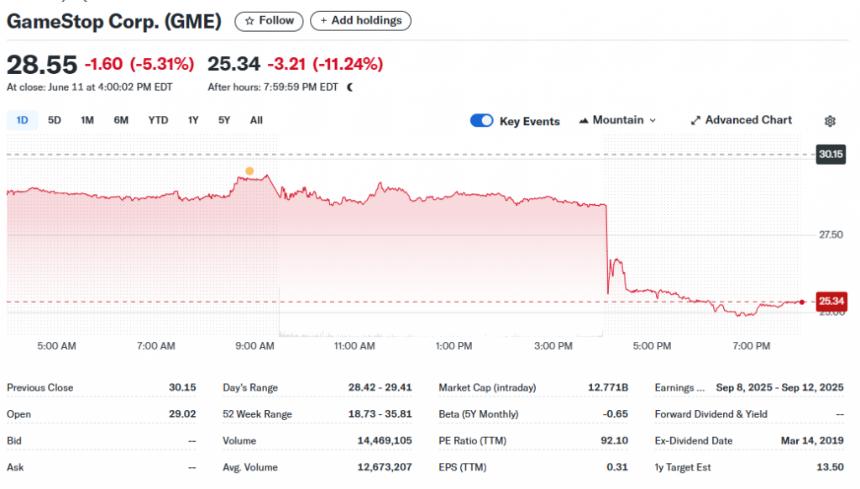
Task: Open the Mountain chart type dropdown
Action: (617, 120)
